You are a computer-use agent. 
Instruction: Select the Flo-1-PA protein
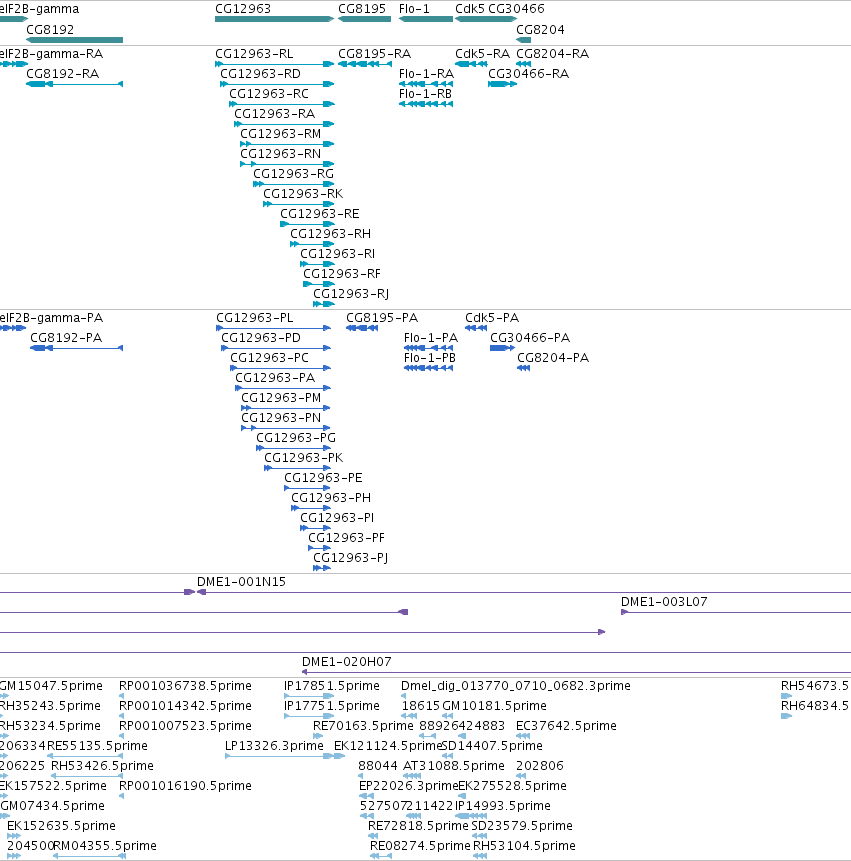428,348
